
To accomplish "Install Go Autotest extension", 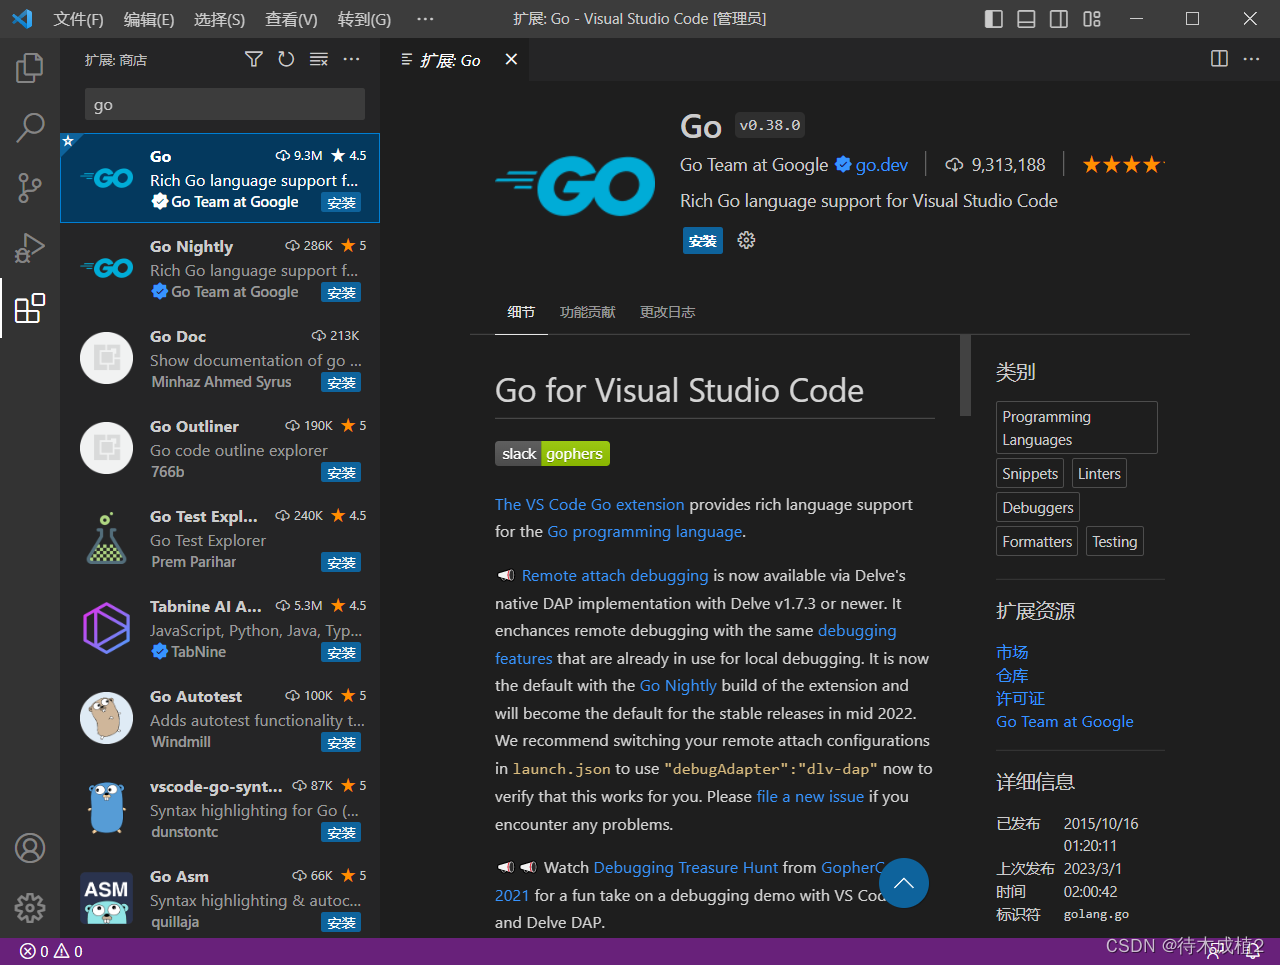I will (x=341, y=743).
